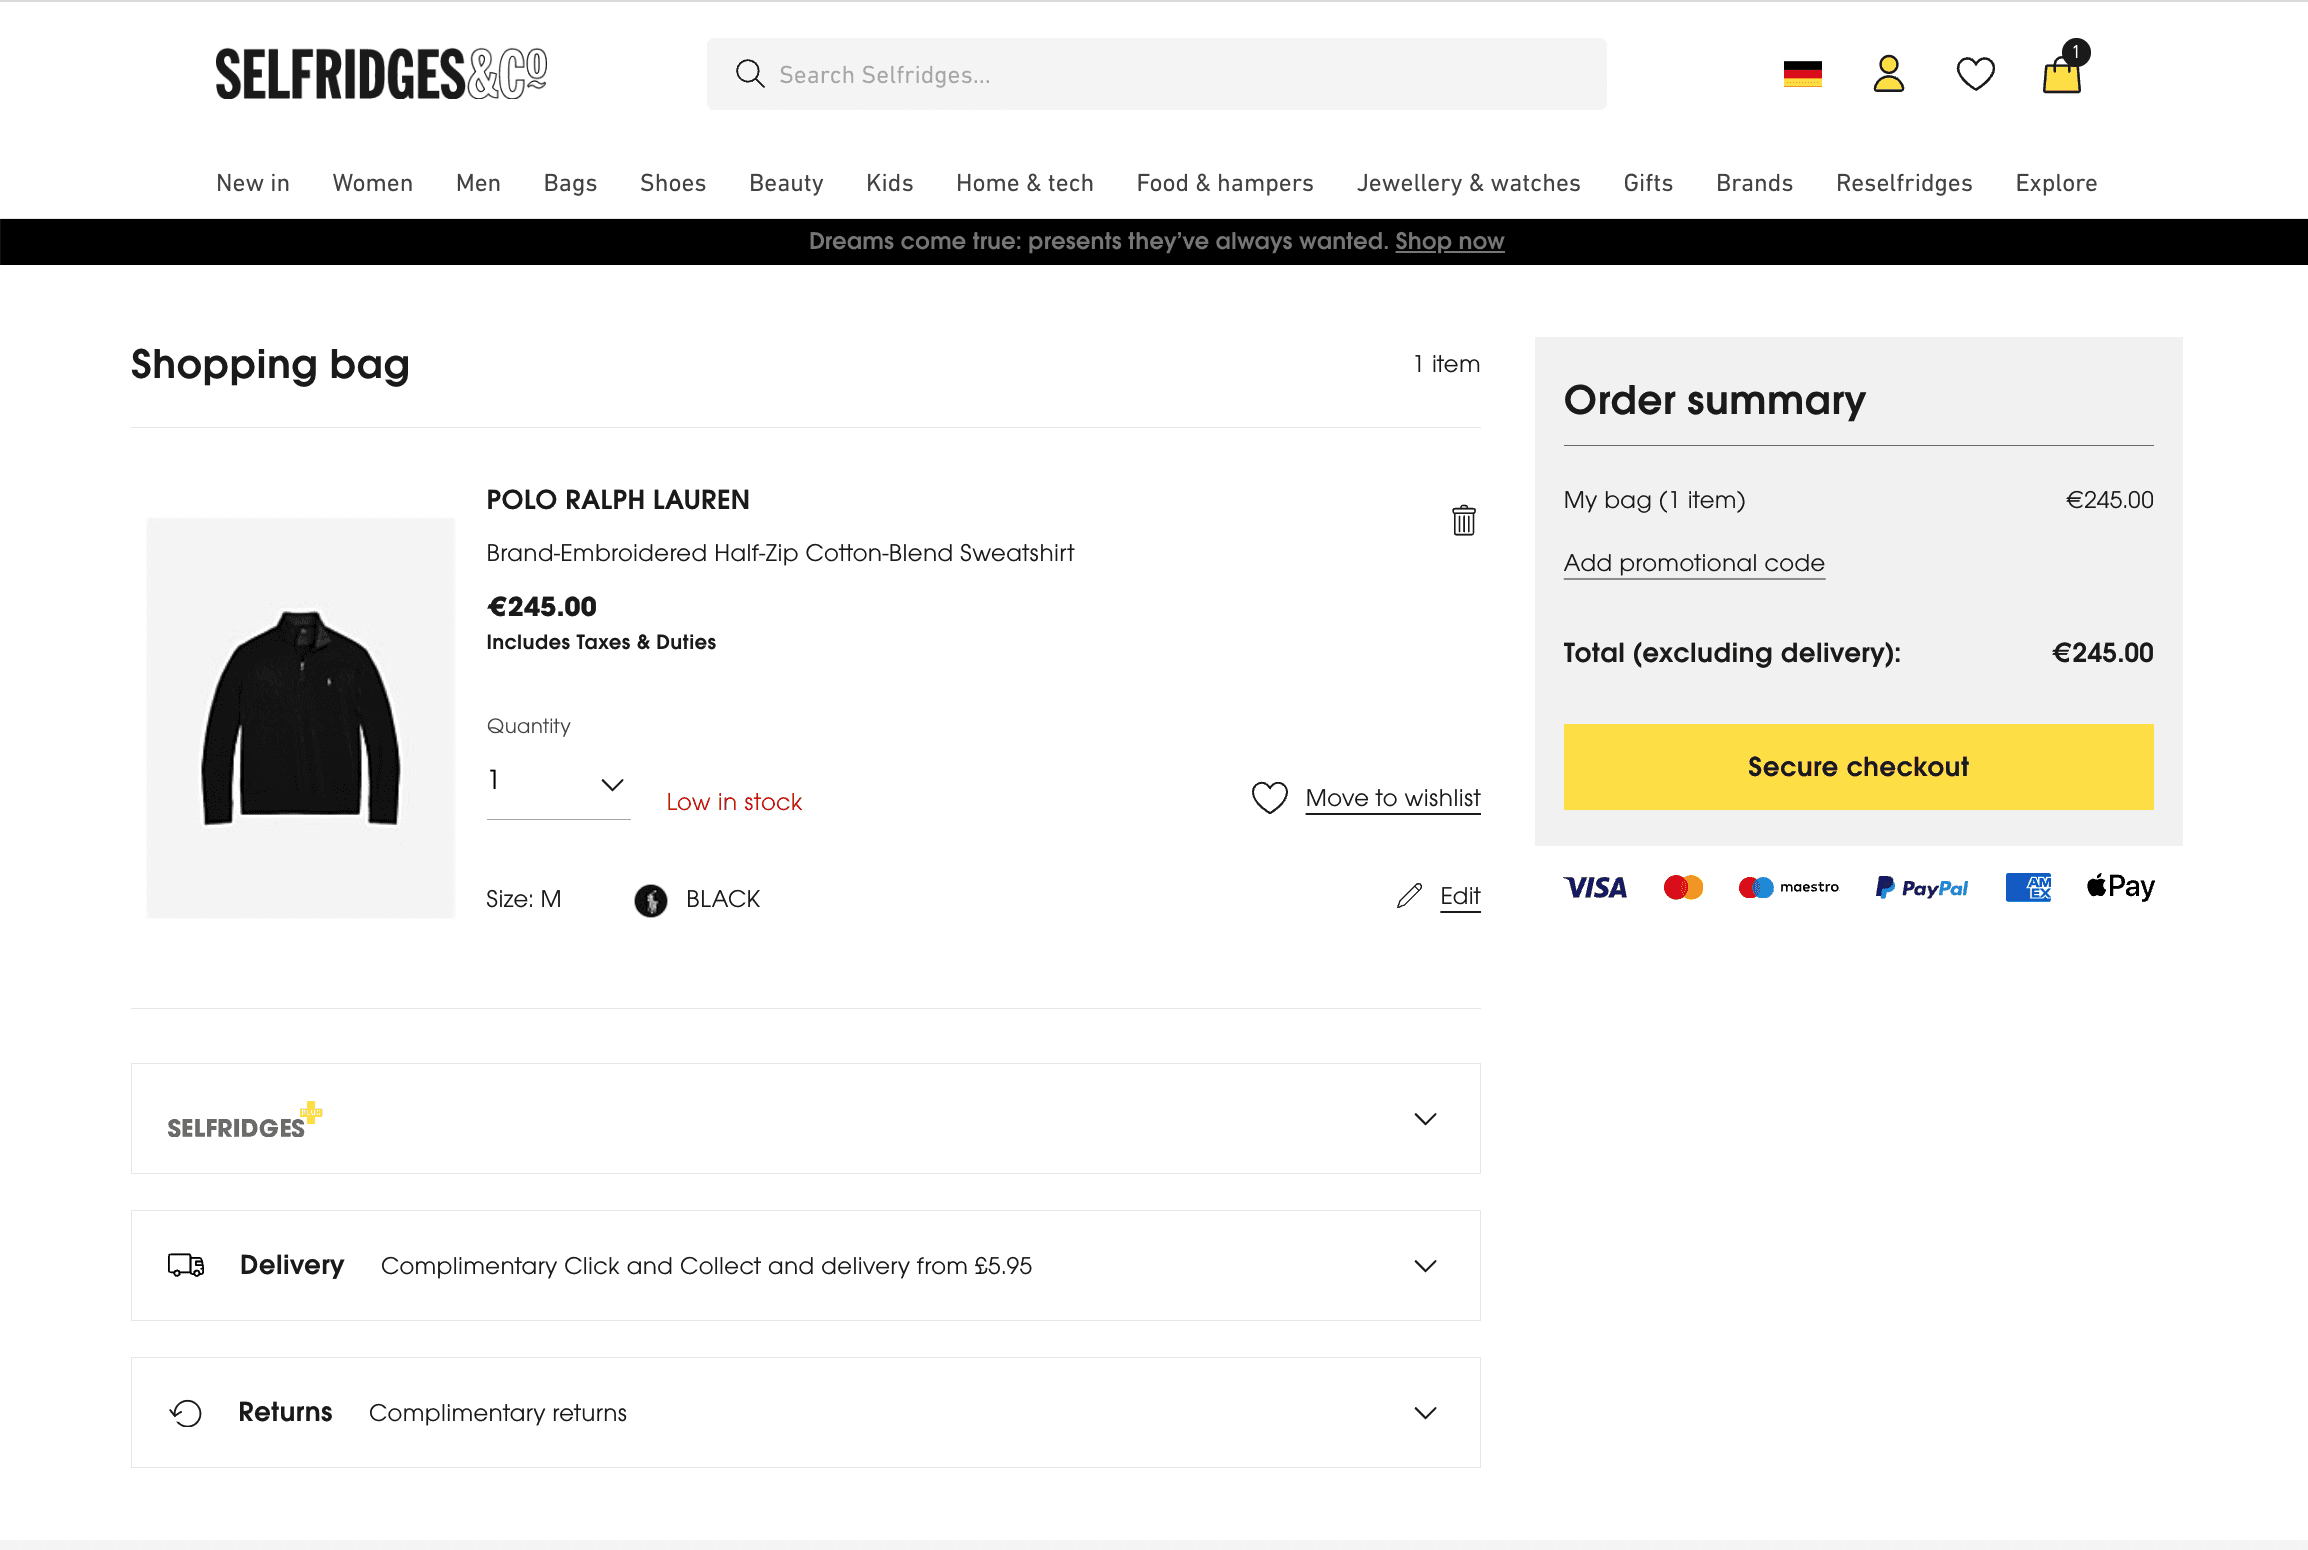Screen dimensions: 2308x1550
Task: Click the German flag country selector icon
Action: point(1802,74)
